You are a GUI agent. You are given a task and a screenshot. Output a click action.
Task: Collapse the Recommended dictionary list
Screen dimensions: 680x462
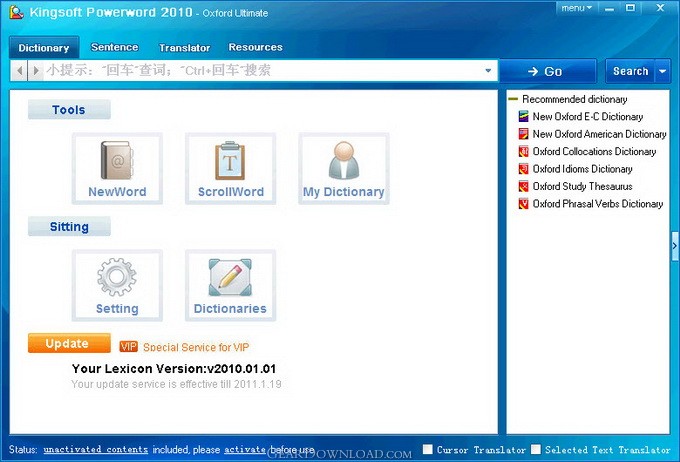[x=513, y=99]
